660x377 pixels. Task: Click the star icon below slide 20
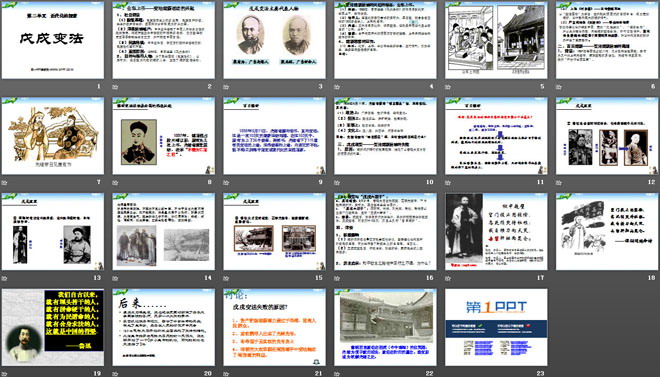tap(115, 374)
